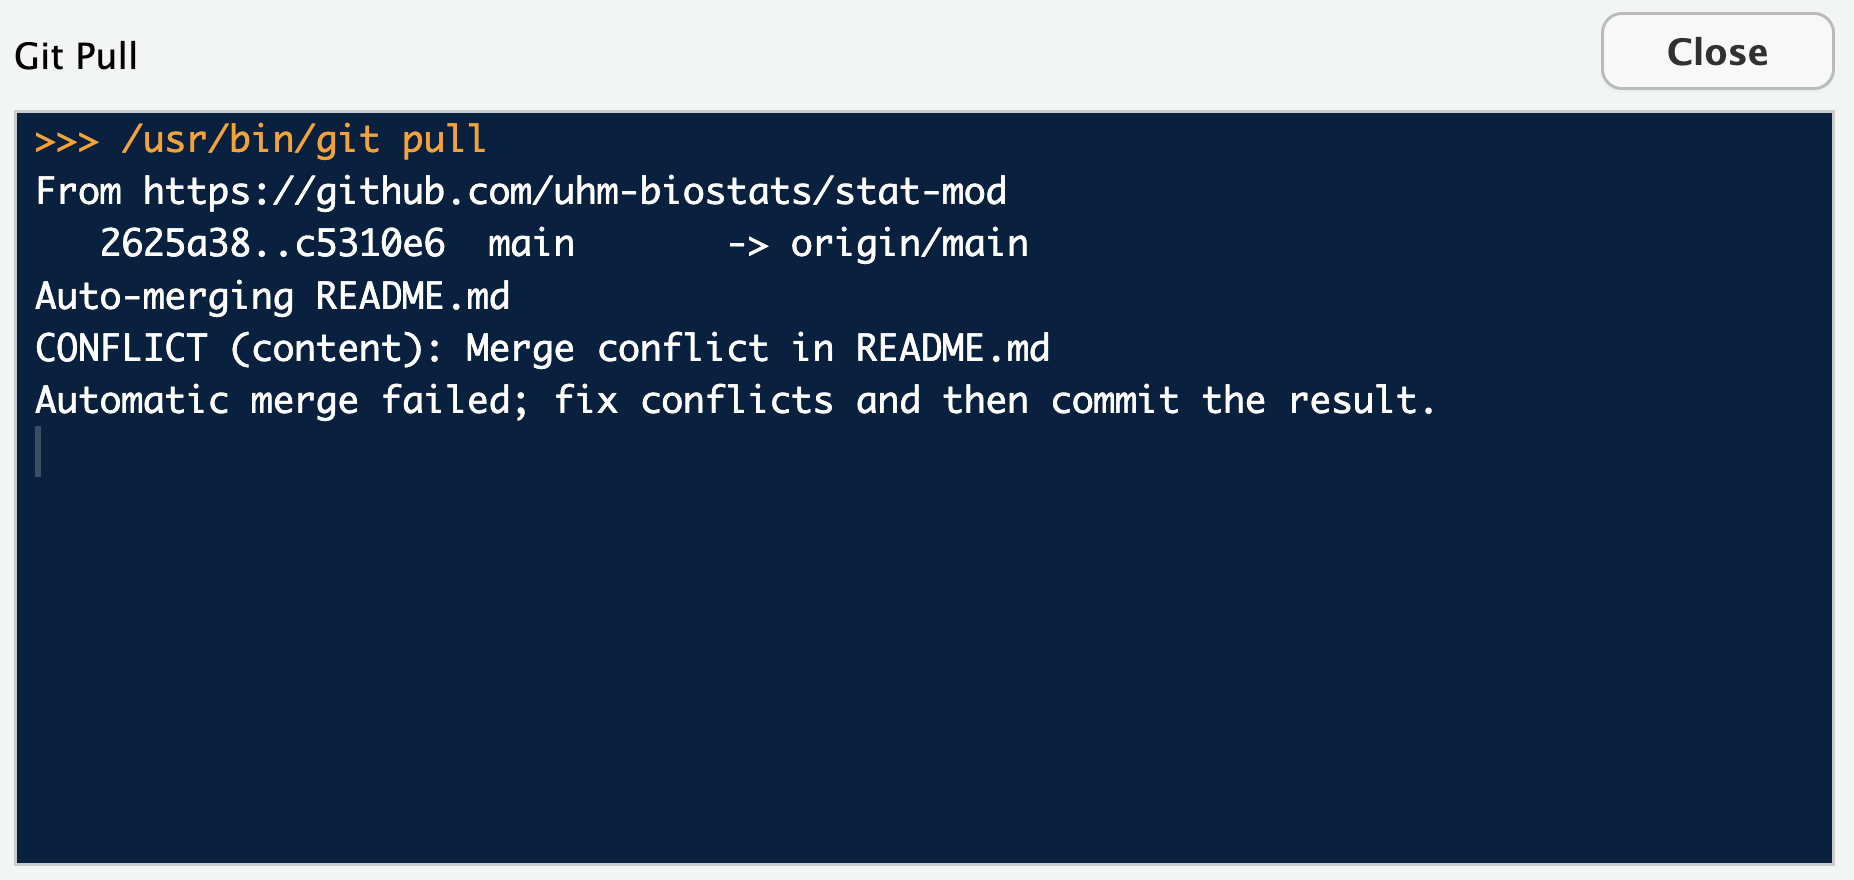
Task: Click the Git Pull dialog title
Action: coord(76,56)
